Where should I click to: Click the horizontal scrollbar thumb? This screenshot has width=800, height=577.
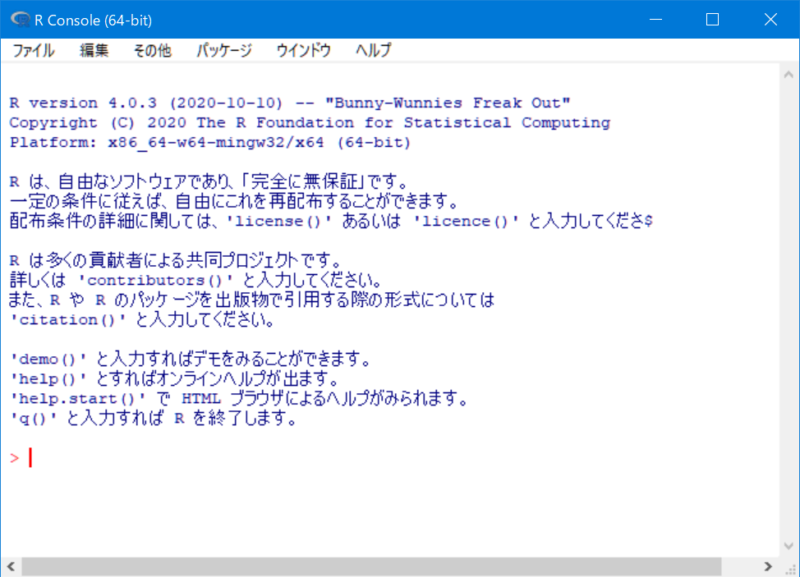(x=371, y=566)
